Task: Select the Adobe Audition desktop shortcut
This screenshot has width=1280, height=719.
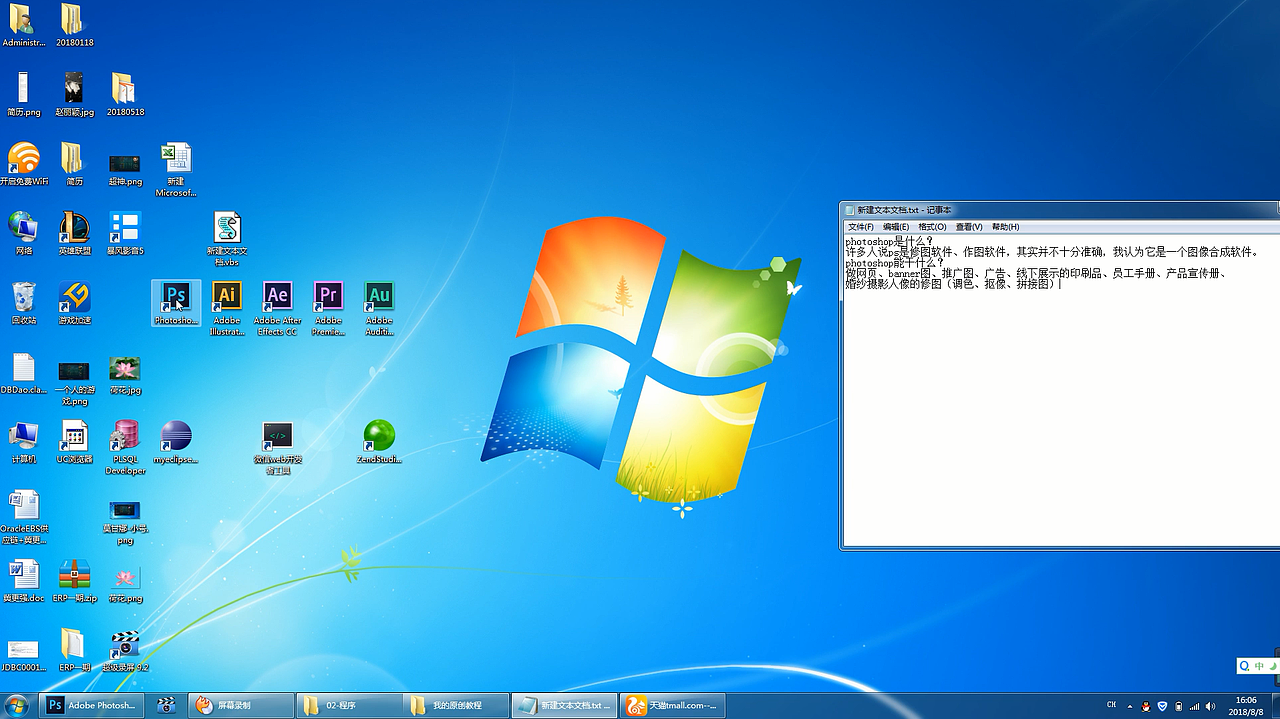Action: click(x=379, y=308)
